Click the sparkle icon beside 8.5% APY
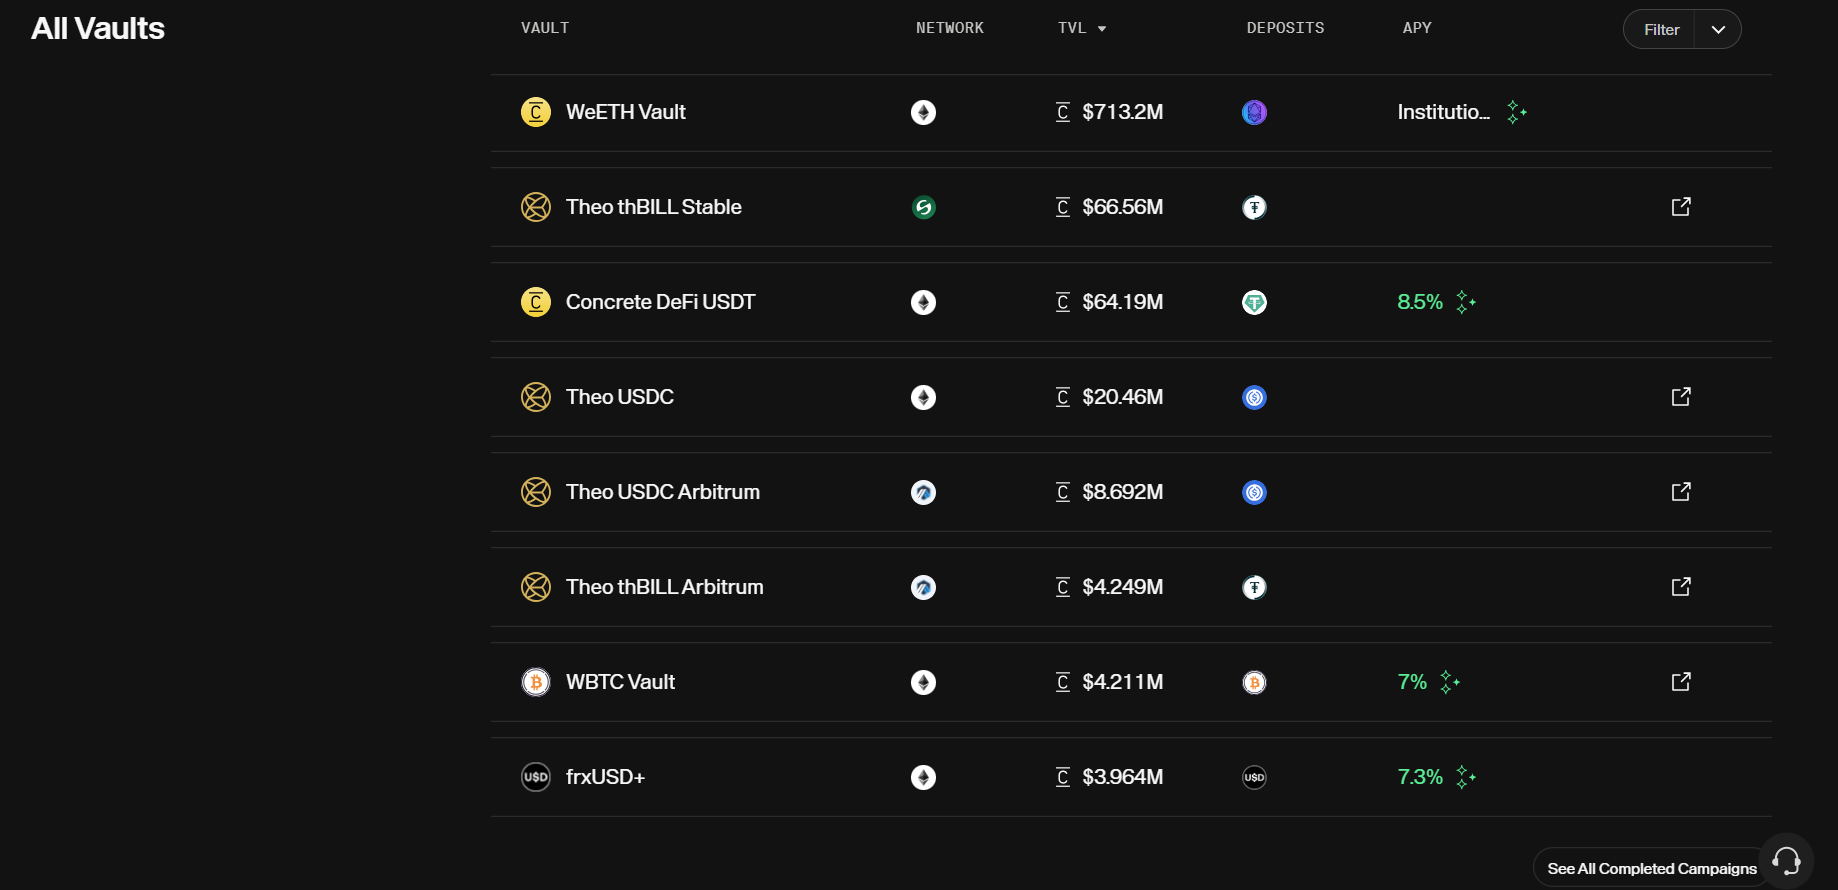 (x=1466, y=302)
